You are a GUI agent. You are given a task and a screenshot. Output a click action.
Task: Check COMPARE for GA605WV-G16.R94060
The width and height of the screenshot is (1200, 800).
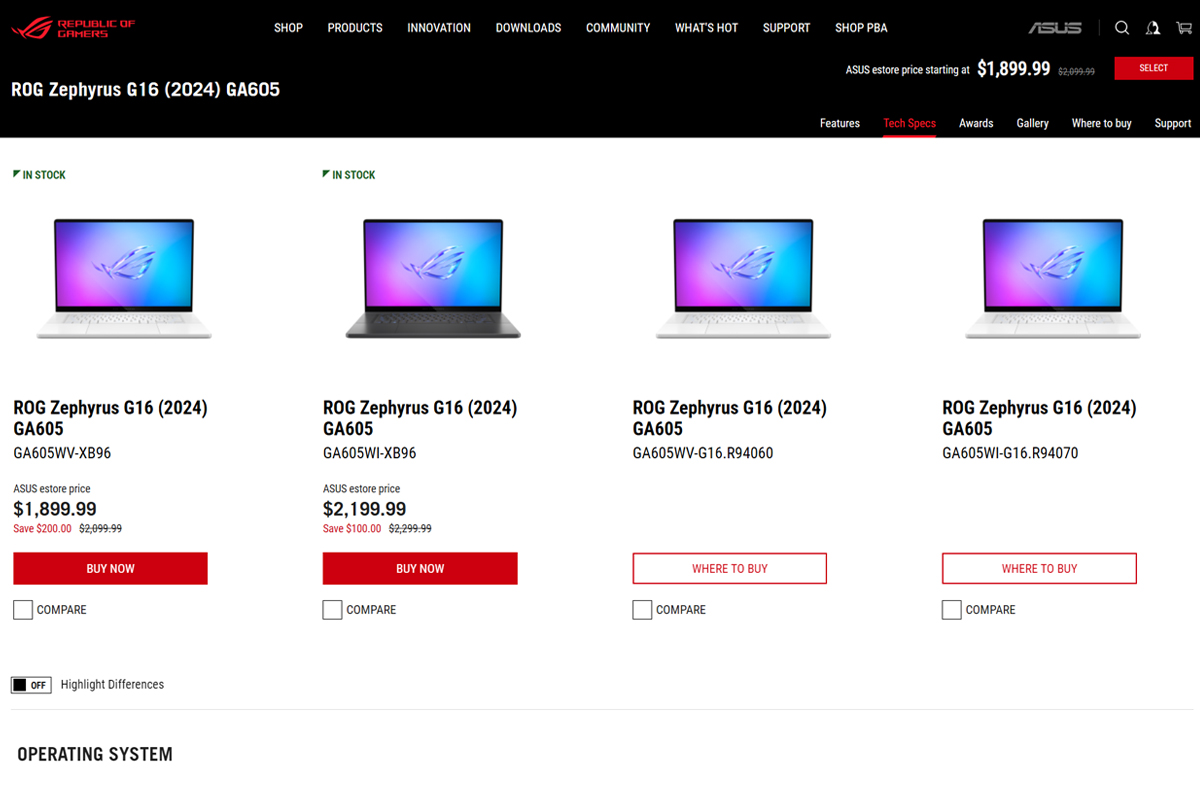[x=642, y=610]
